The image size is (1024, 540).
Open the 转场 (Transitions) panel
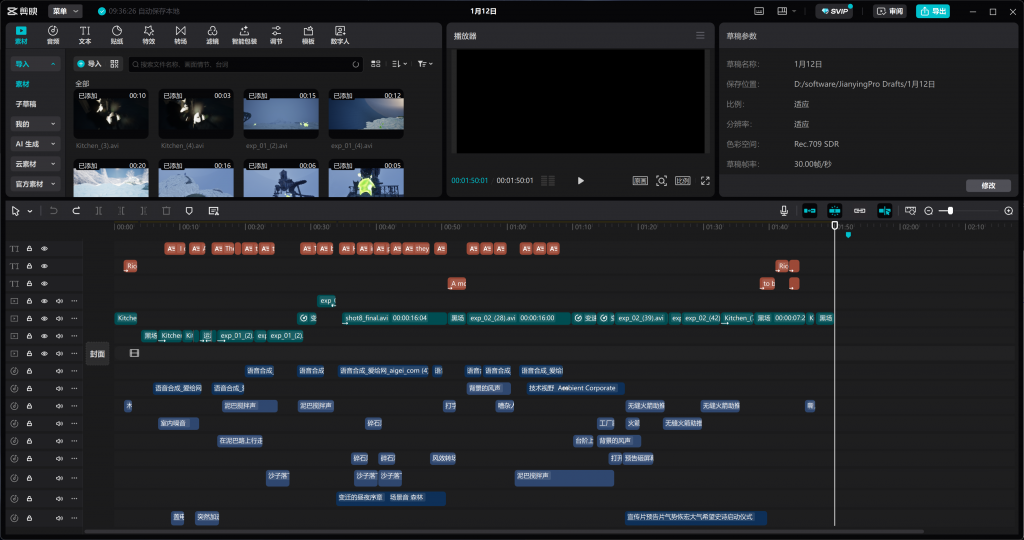tap(180, 36)
